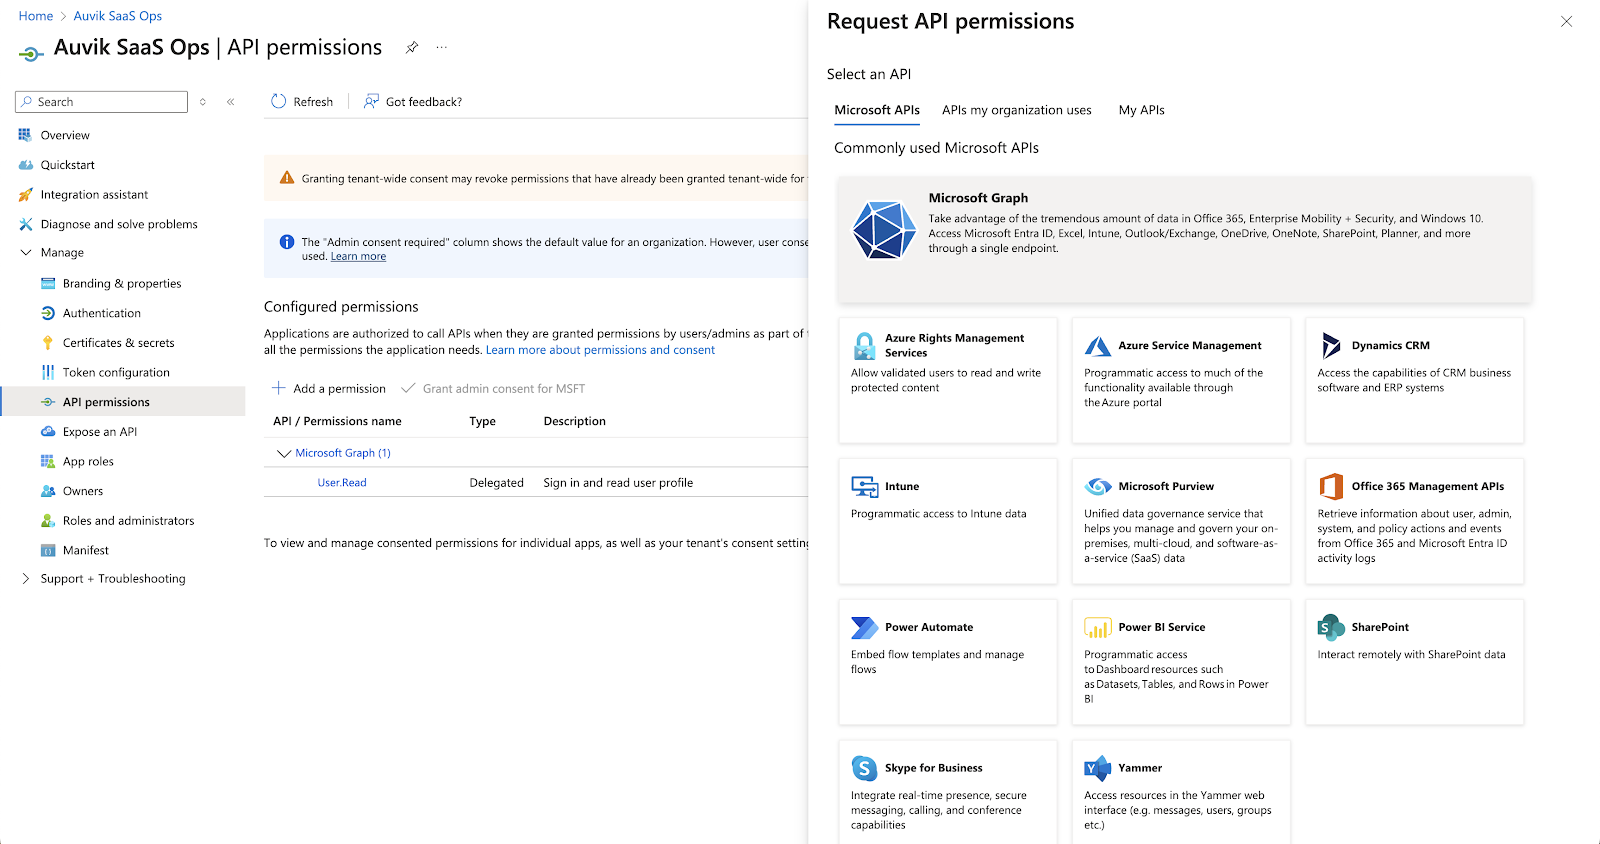Image resolution: width=1600 pixels, height=844 pixels.
Task: Click the Microsoft Graph hexagon icon
Action: (x=884, y=230)
